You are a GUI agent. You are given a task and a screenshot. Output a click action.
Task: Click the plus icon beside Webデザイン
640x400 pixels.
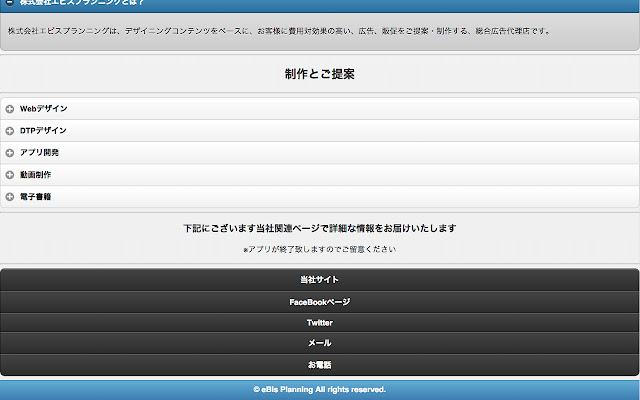[x=10, y=109]
